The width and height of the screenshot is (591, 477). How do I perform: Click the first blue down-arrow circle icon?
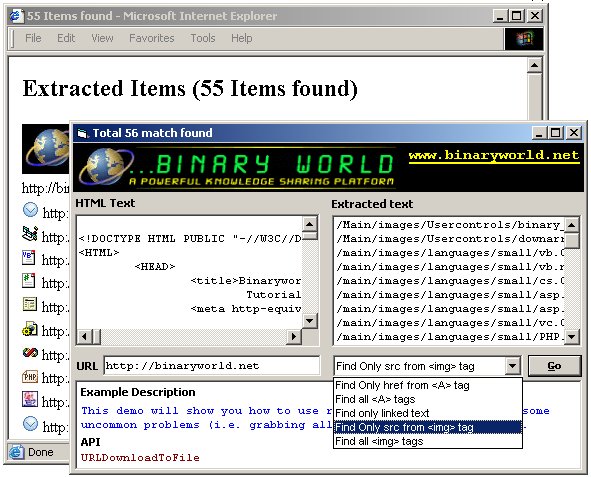point(30,210)
